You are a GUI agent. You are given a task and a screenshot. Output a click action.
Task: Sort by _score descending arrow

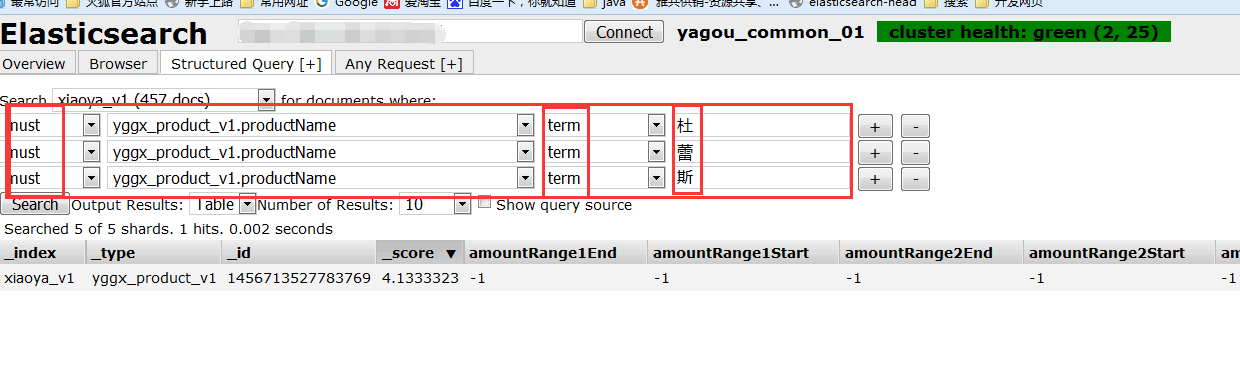[450, 254]
